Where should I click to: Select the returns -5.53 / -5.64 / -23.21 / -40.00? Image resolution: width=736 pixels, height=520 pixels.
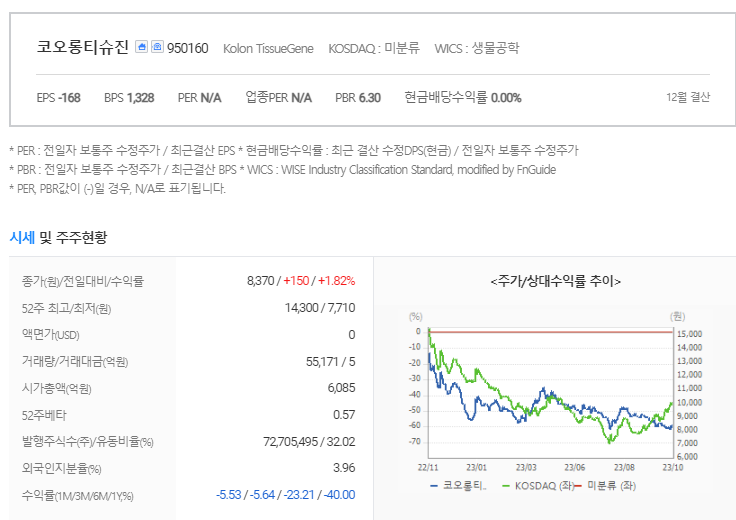click(285, 495)
